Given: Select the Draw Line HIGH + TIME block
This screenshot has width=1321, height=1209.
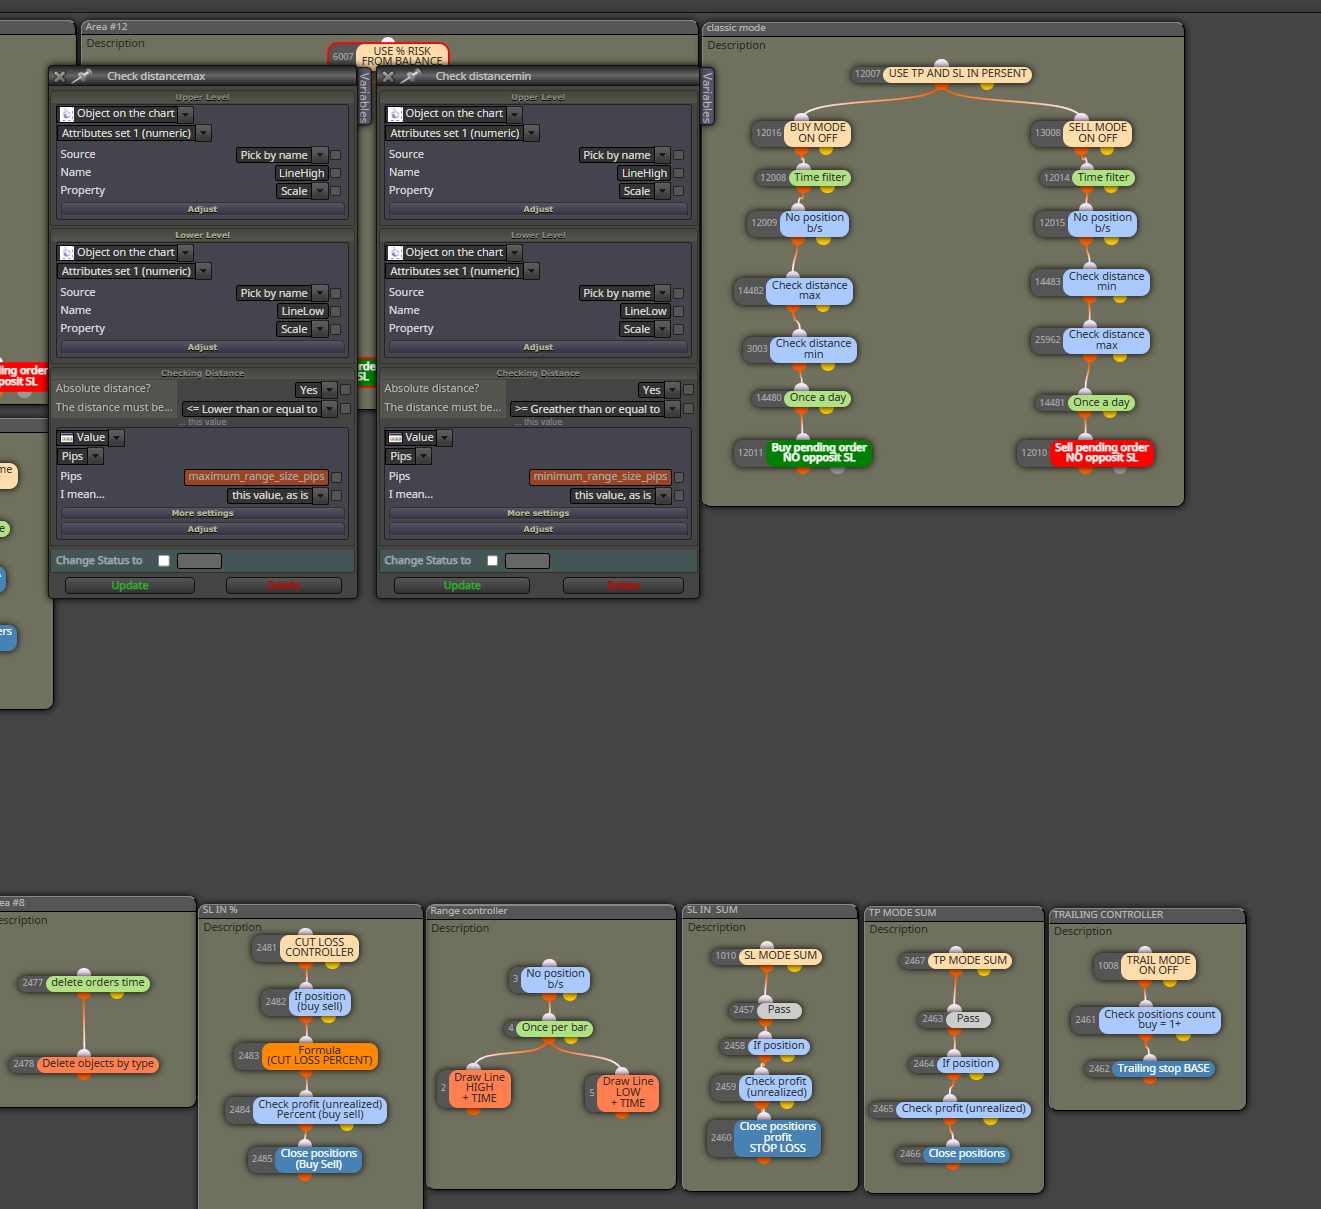Looking at the screenshot, I should 480,1088.
